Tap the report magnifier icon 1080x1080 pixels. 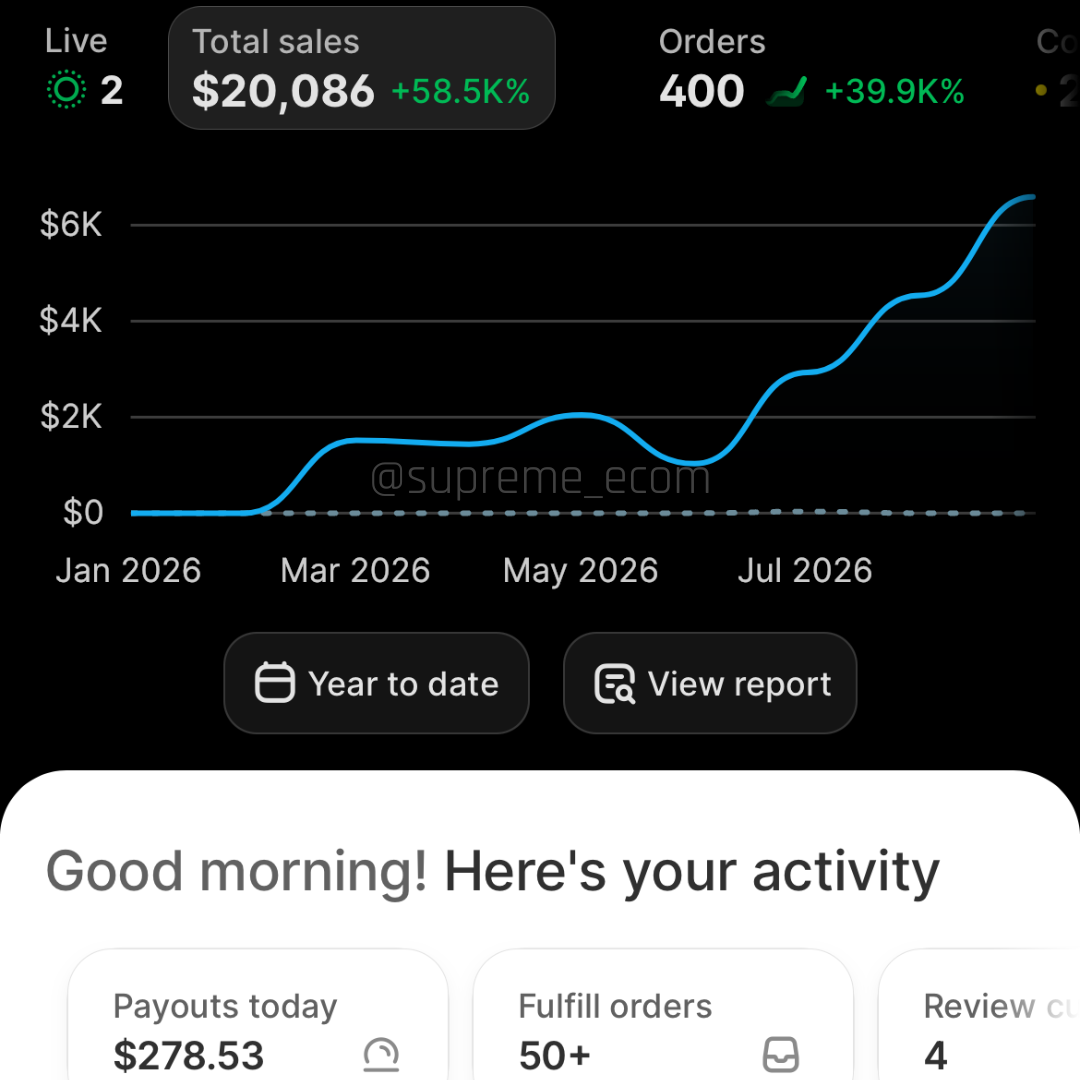click(x=614, y=683)
